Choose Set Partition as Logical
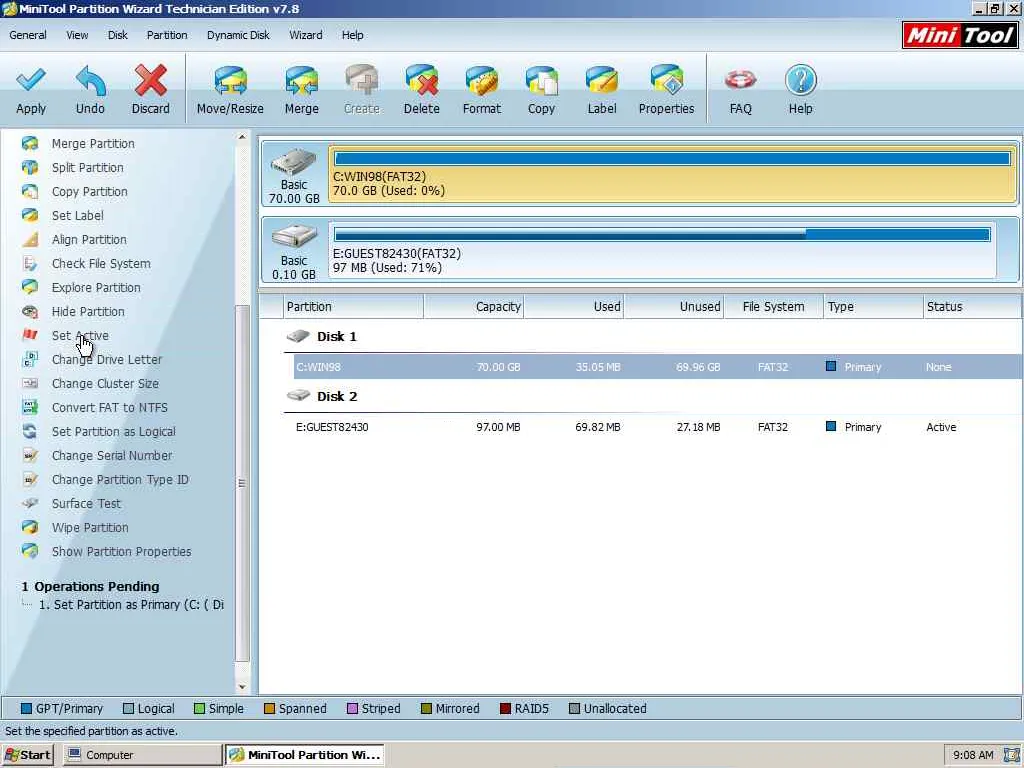The width and height of the screenshot is (1024, 768). point(113,432)
